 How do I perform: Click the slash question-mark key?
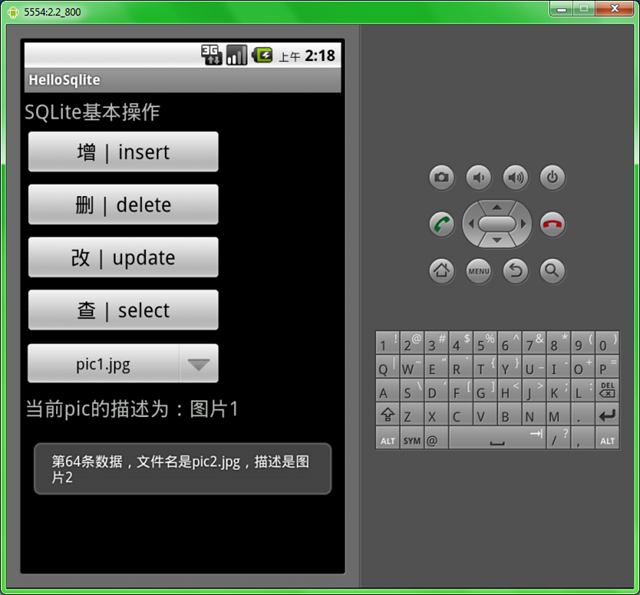point(558,439)
